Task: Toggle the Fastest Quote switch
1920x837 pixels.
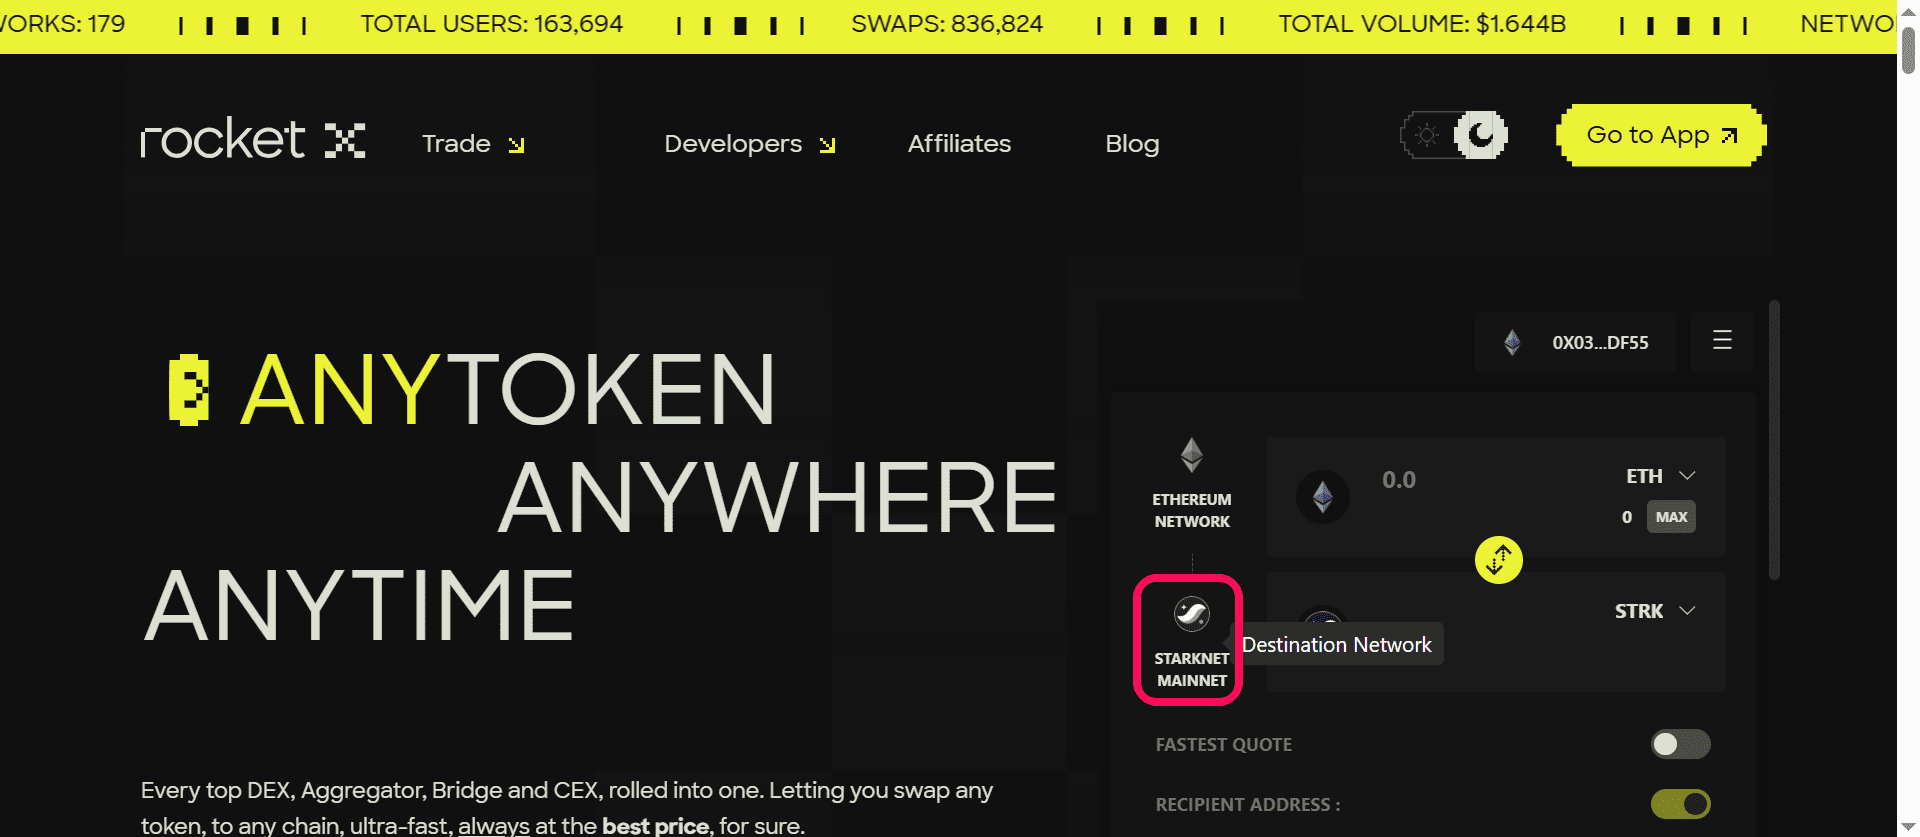Action: 1680,744
